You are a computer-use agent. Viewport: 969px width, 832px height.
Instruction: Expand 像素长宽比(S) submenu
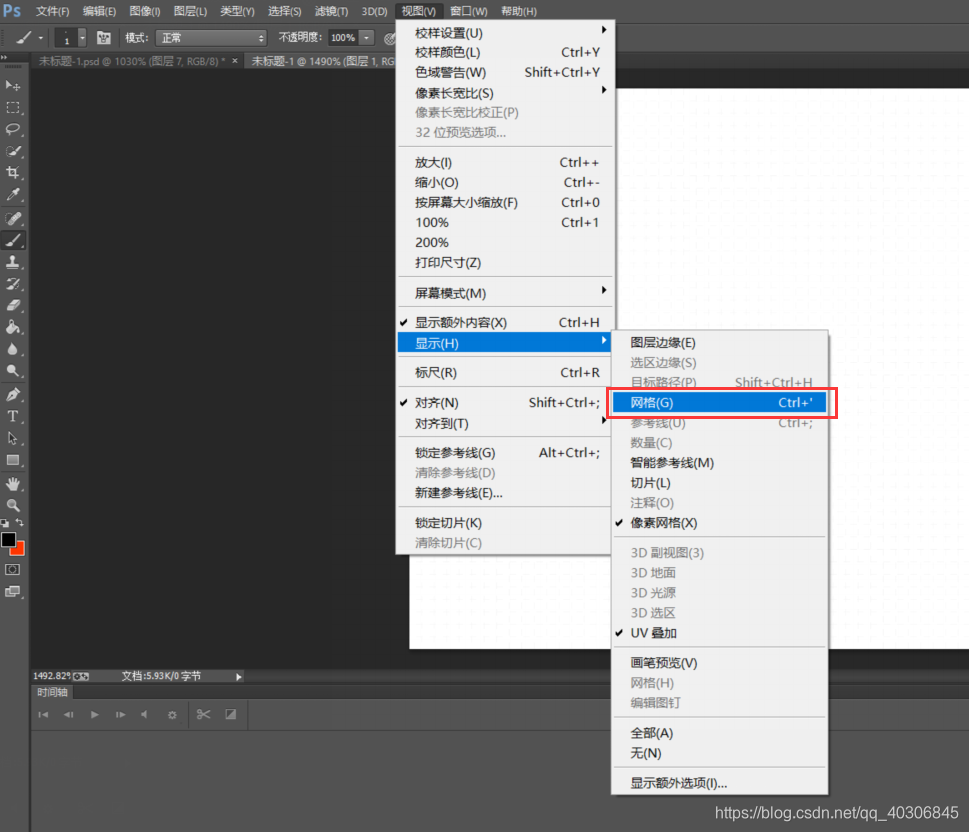(x=504, y=93)
